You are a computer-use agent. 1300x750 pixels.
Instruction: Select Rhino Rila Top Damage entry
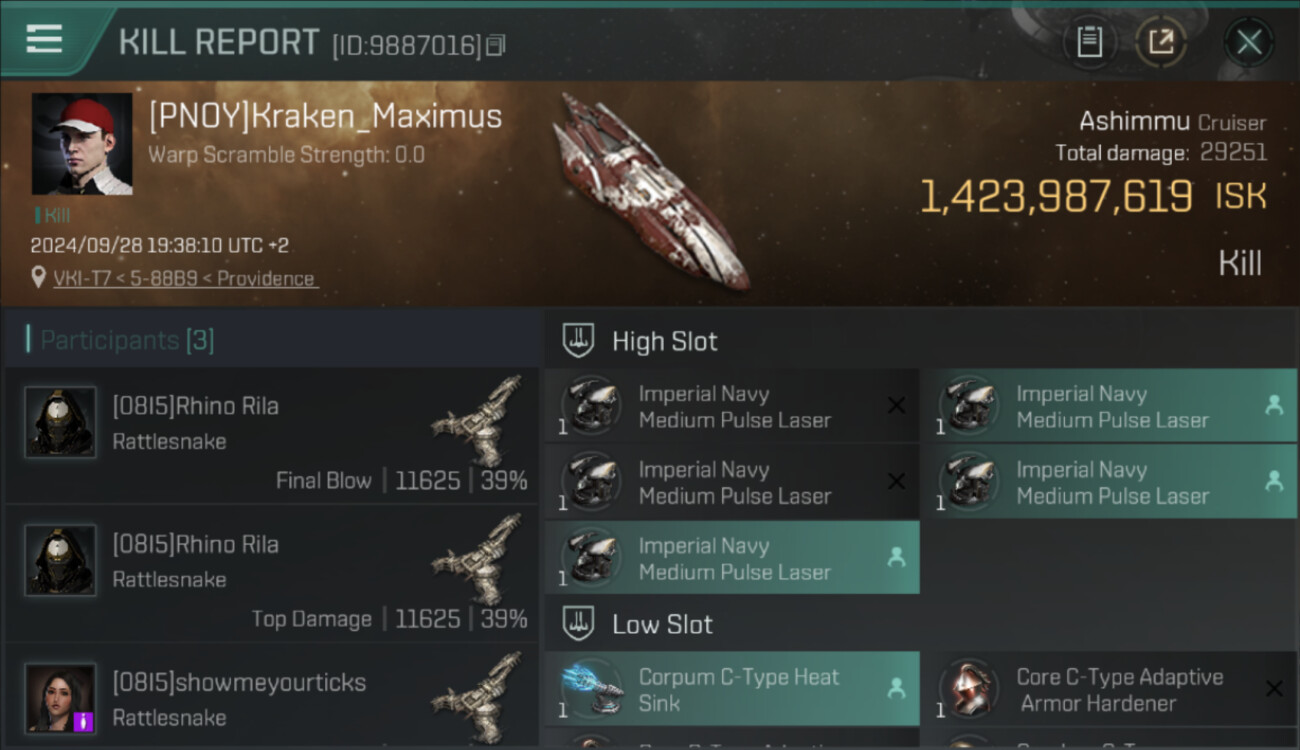click(271, 574)
